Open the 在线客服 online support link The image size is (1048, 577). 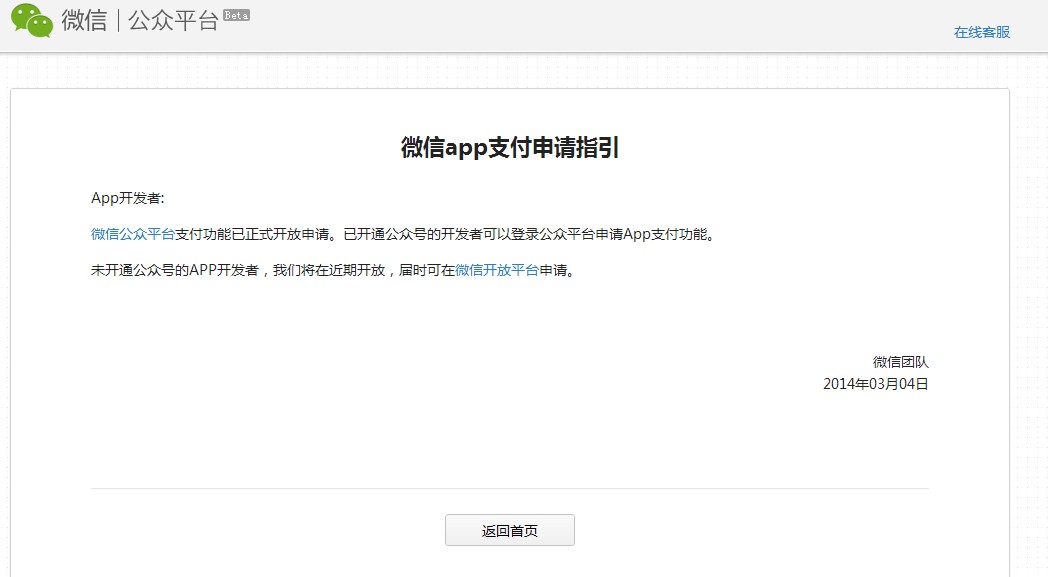[x=981, y=32]
